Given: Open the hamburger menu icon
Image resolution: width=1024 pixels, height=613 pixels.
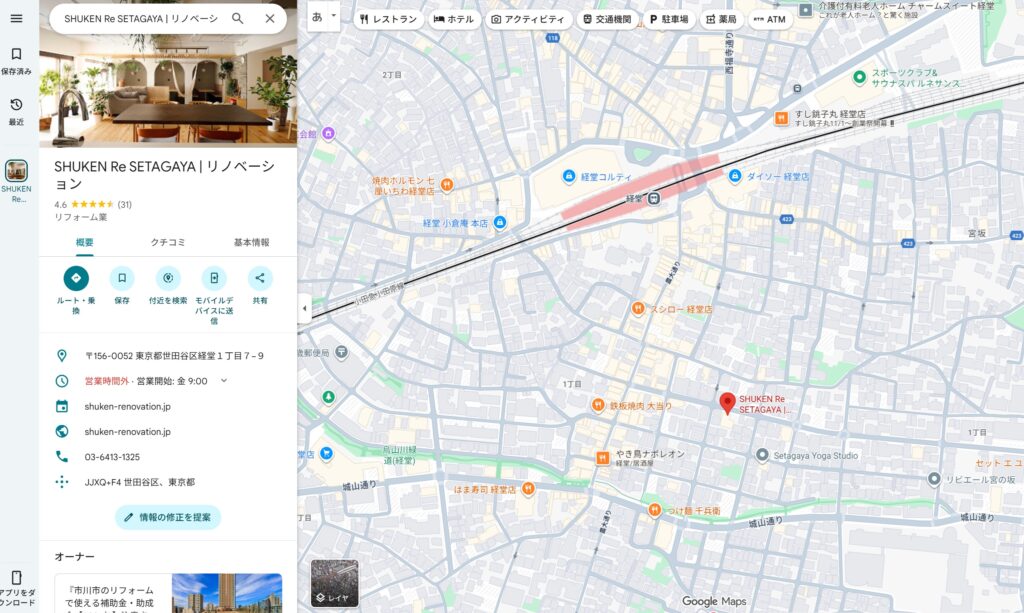Looking at the screenshot, I should click(x=16, y=18).
